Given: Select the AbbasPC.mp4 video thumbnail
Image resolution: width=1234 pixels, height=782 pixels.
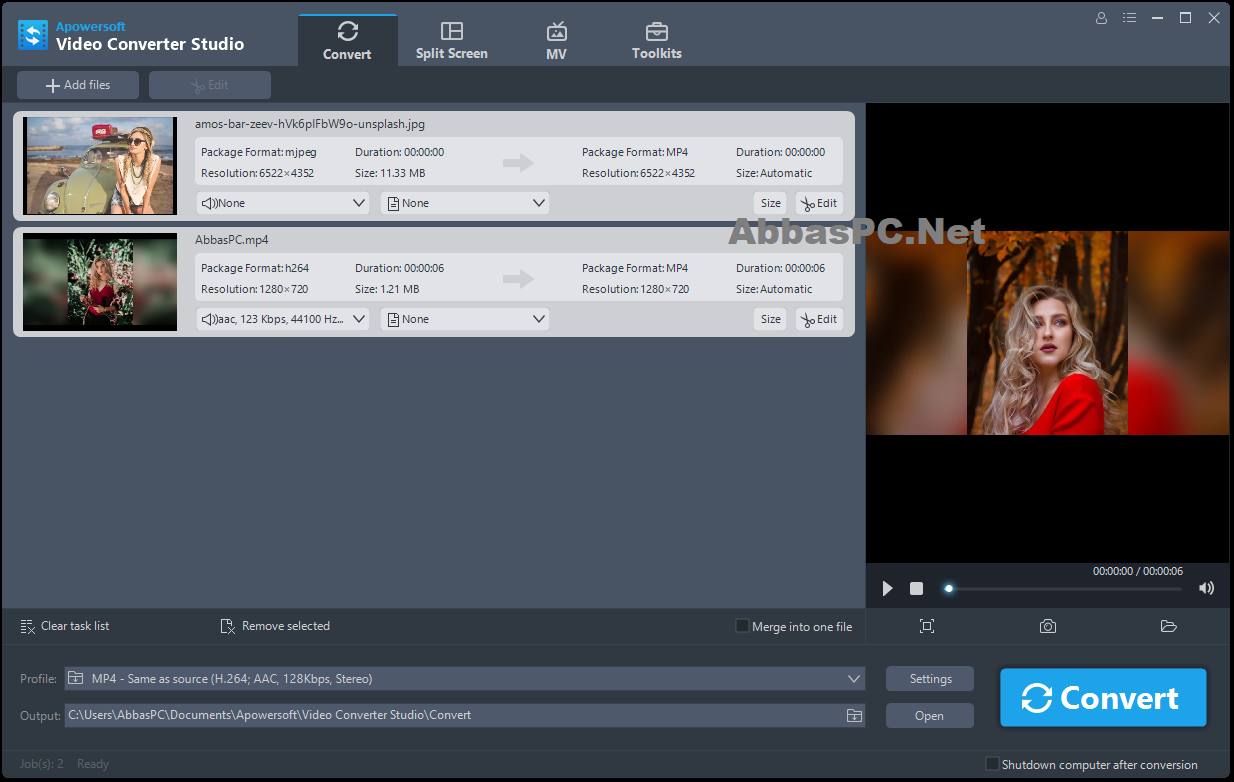Looking at the screenshot, I should click(100, 282).
